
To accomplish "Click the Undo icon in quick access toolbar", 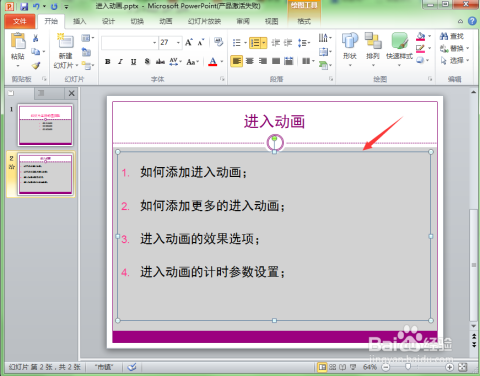I will [36, 6].
